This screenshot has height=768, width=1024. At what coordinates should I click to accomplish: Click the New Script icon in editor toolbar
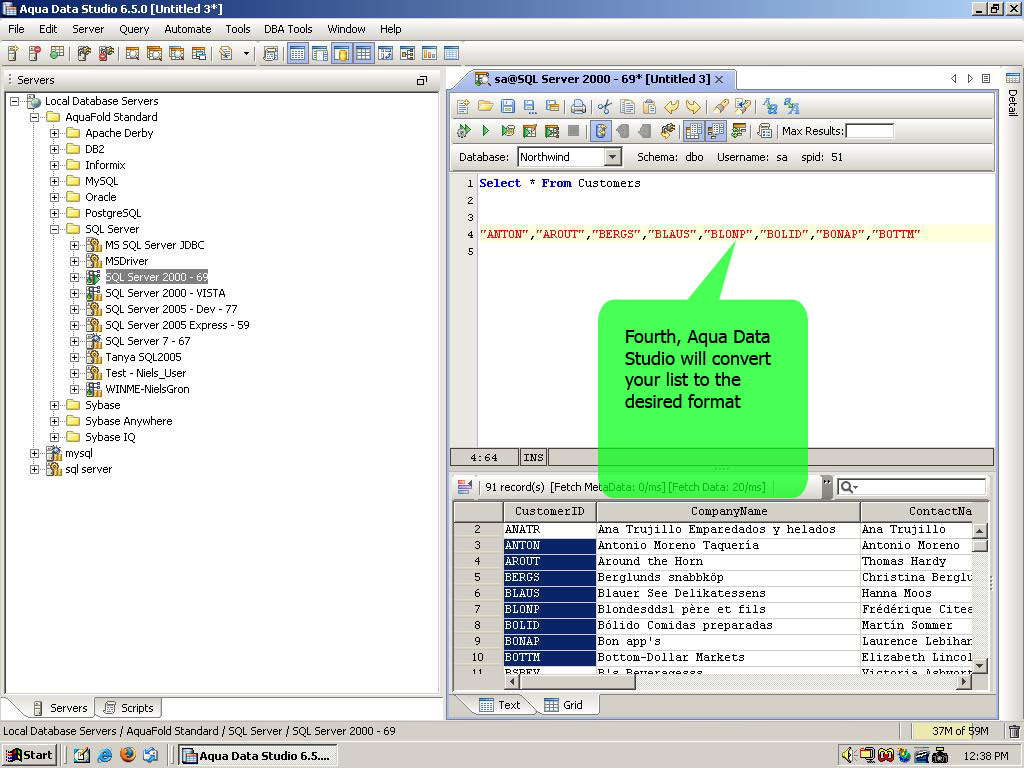(x=463, y=106)
